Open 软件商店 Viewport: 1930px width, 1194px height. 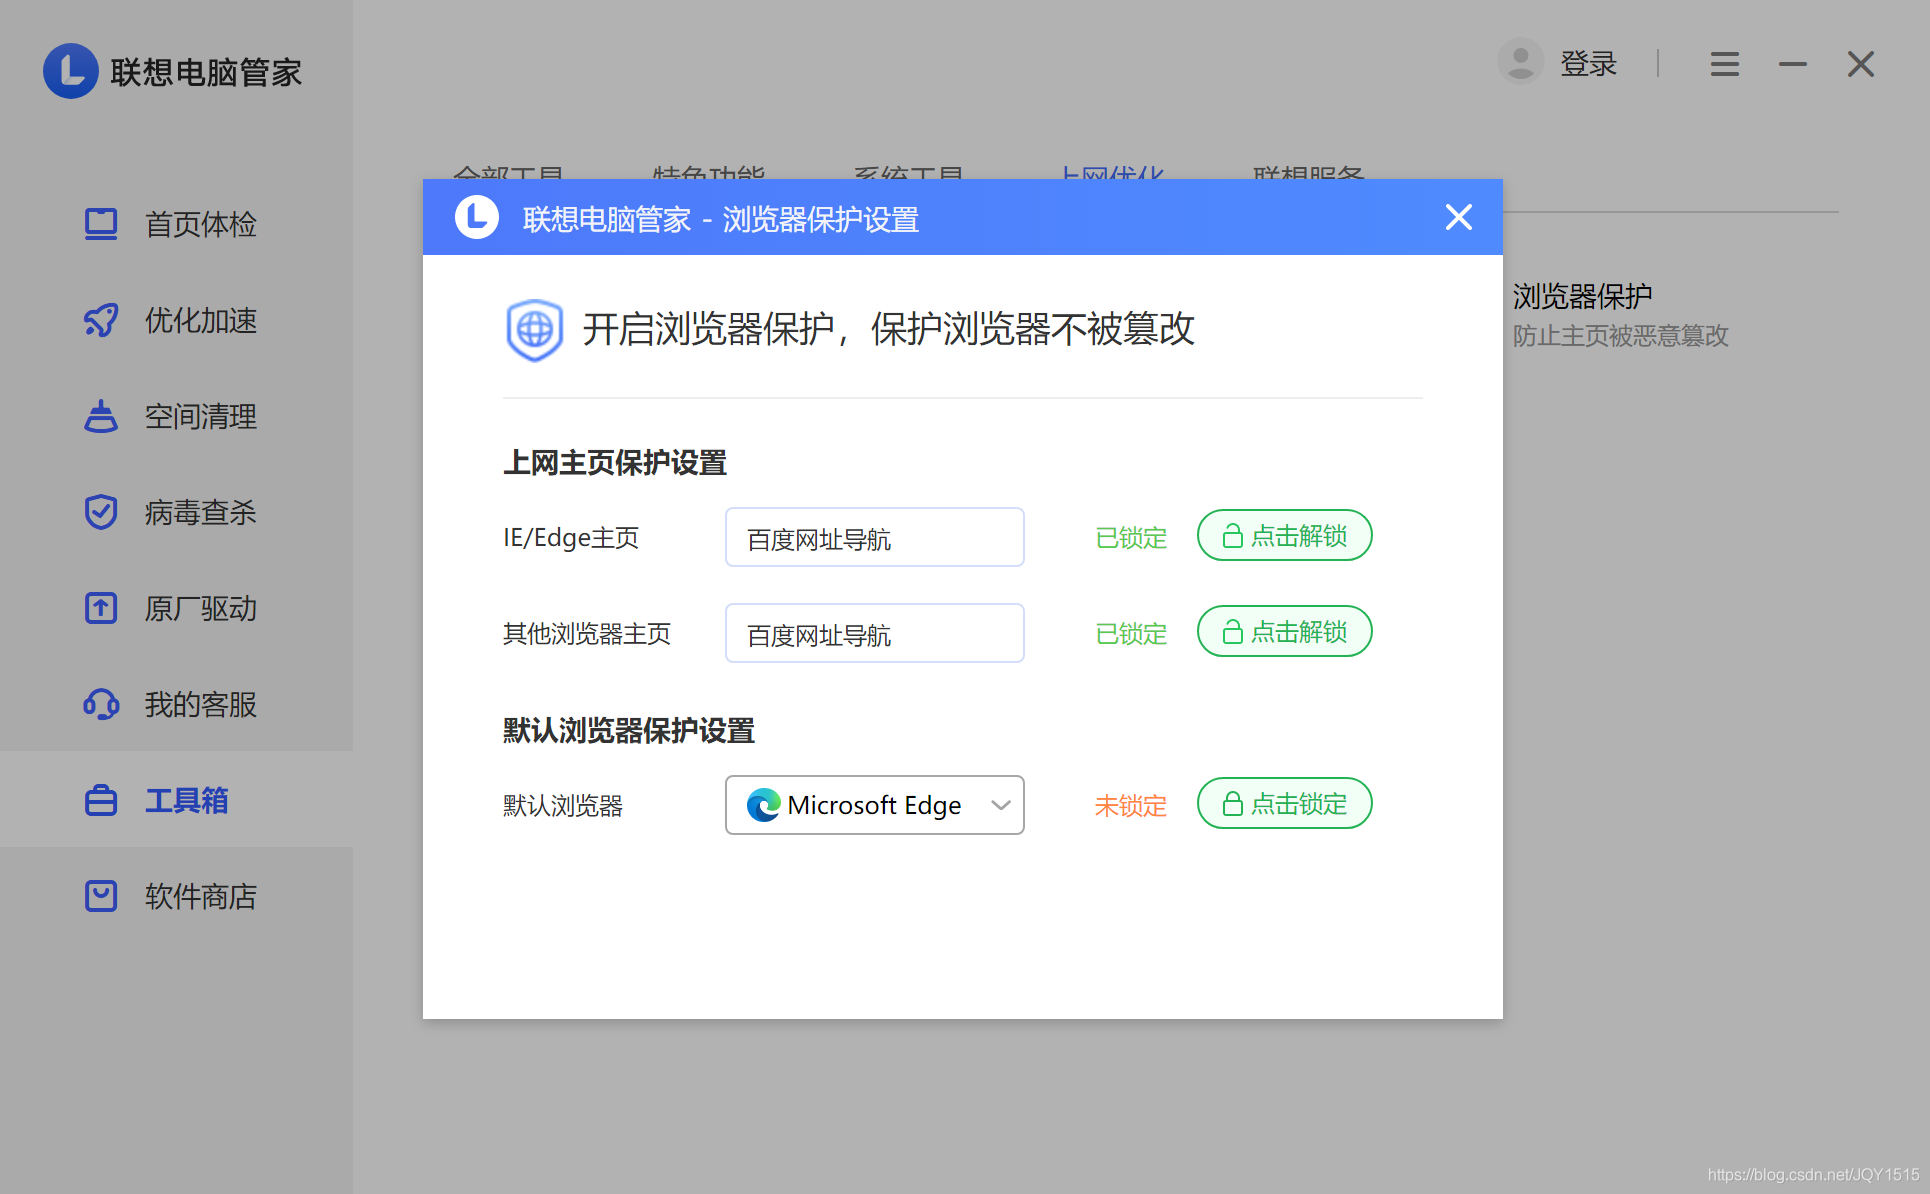pos(176,896)
